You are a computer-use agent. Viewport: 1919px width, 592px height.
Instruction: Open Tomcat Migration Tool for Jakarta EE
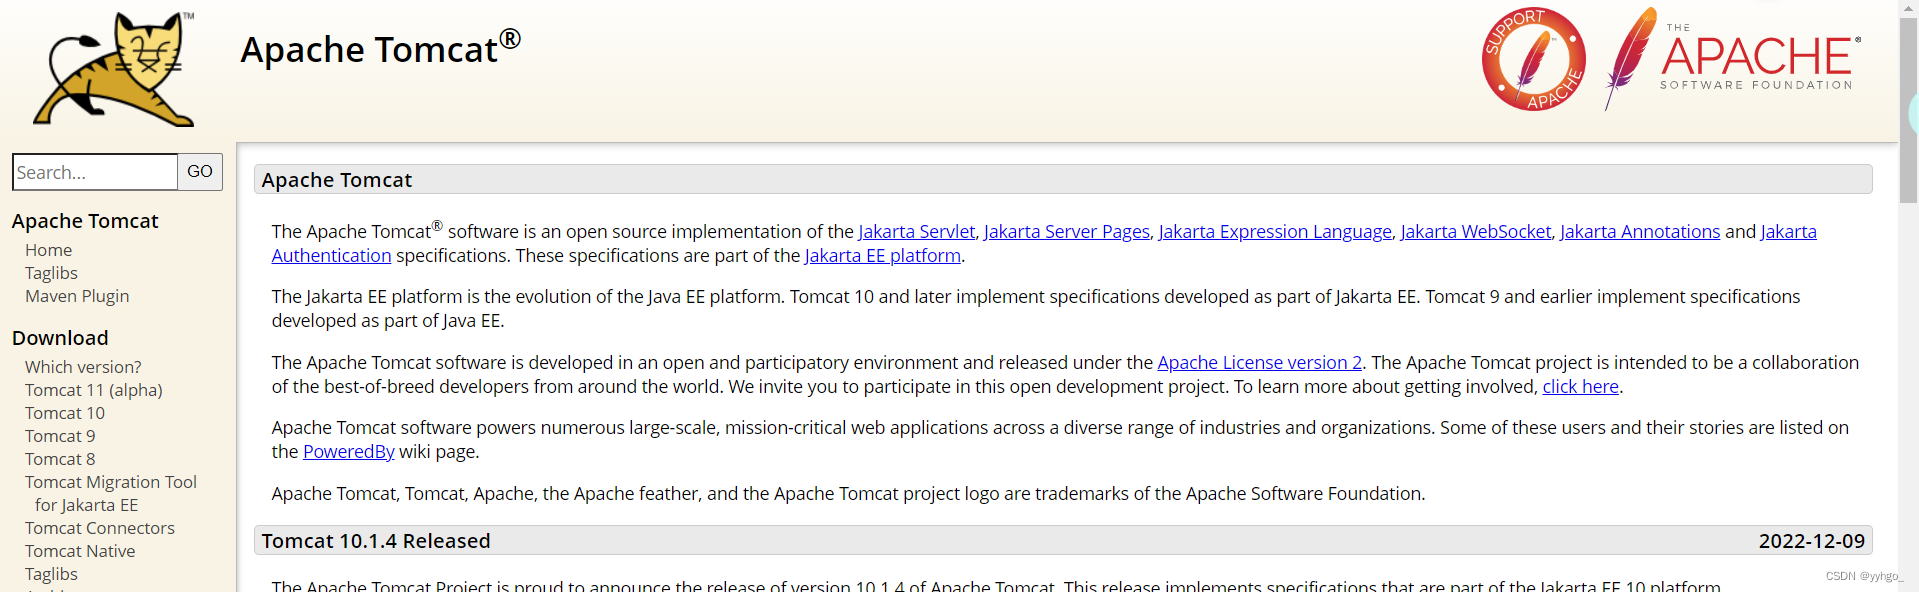[110, 482]
